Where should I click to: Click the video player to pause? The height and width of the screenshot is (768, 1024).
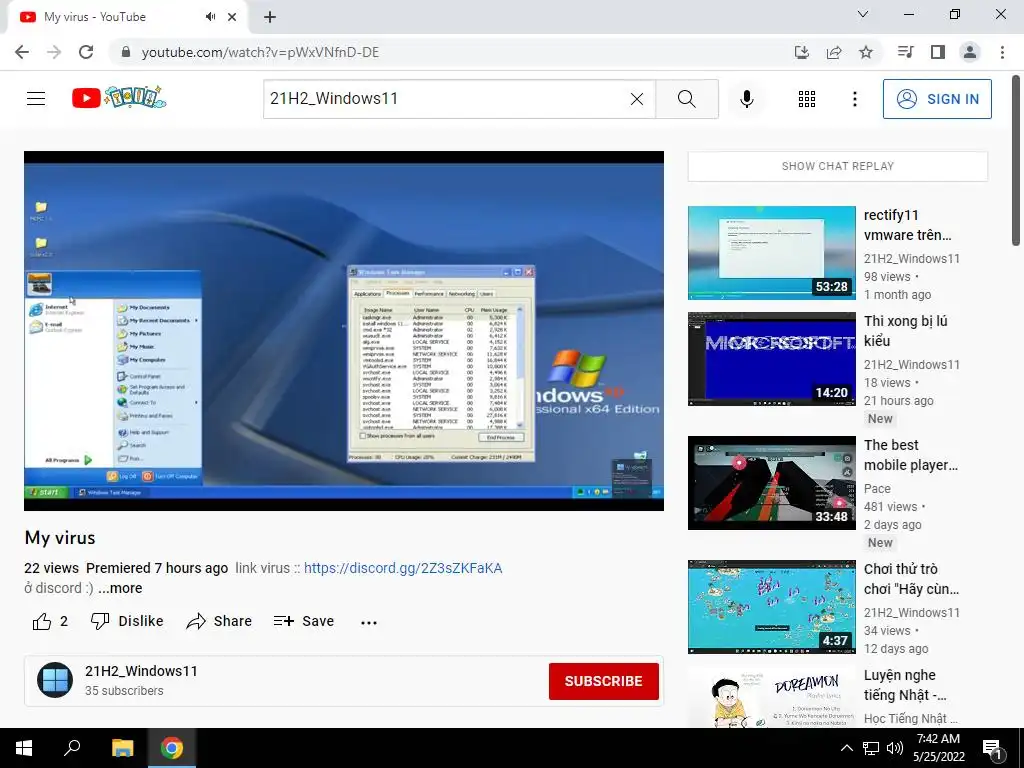pos(344,330)
